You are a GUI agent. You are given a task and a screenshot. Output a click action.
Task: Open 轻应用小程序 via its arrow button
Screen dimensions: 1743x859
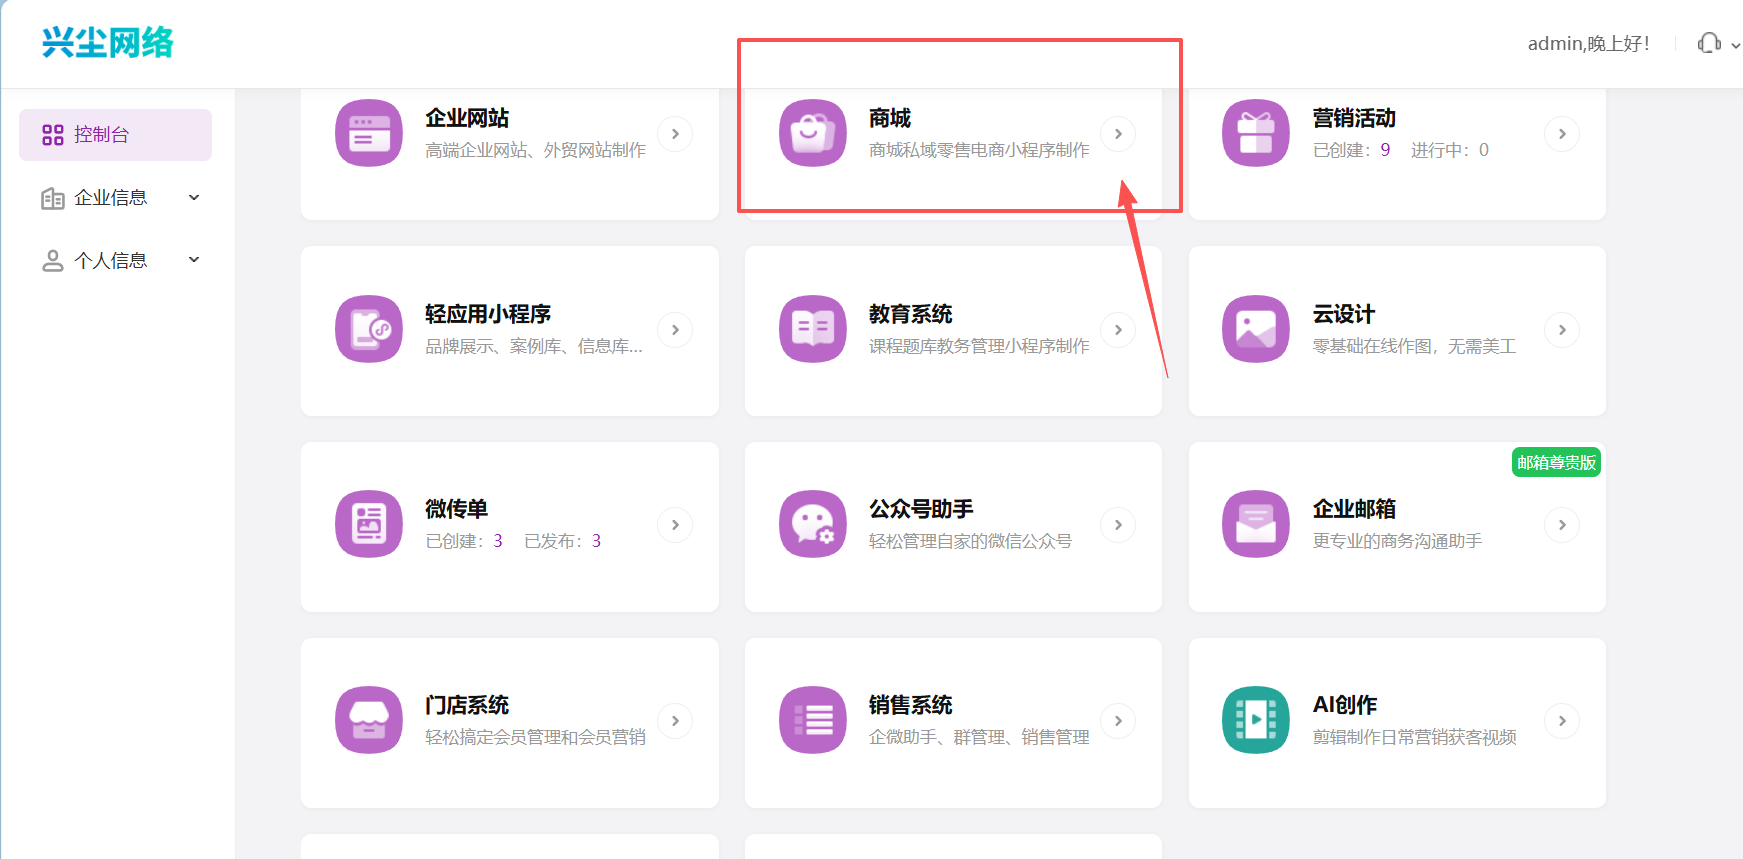[675, 330]
